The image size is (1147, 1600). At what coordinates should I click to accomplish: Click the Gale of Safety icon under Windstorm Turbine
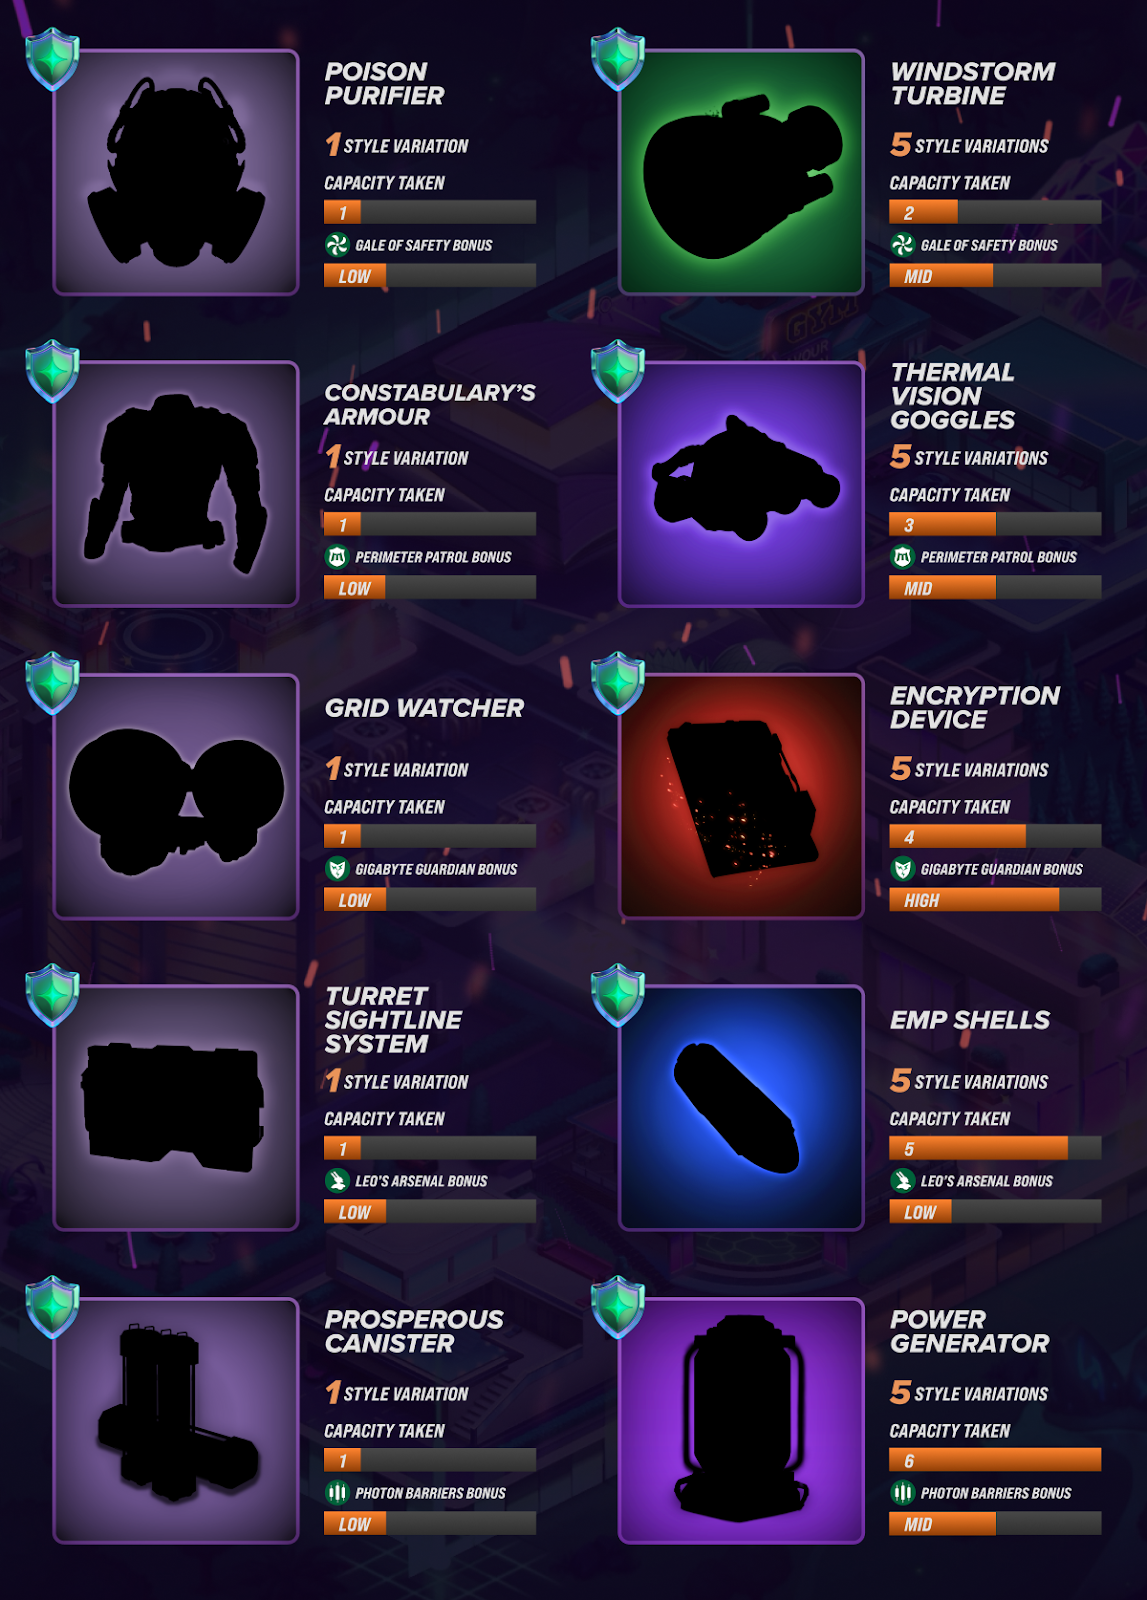pyautogui.click(x=902, y=245)
